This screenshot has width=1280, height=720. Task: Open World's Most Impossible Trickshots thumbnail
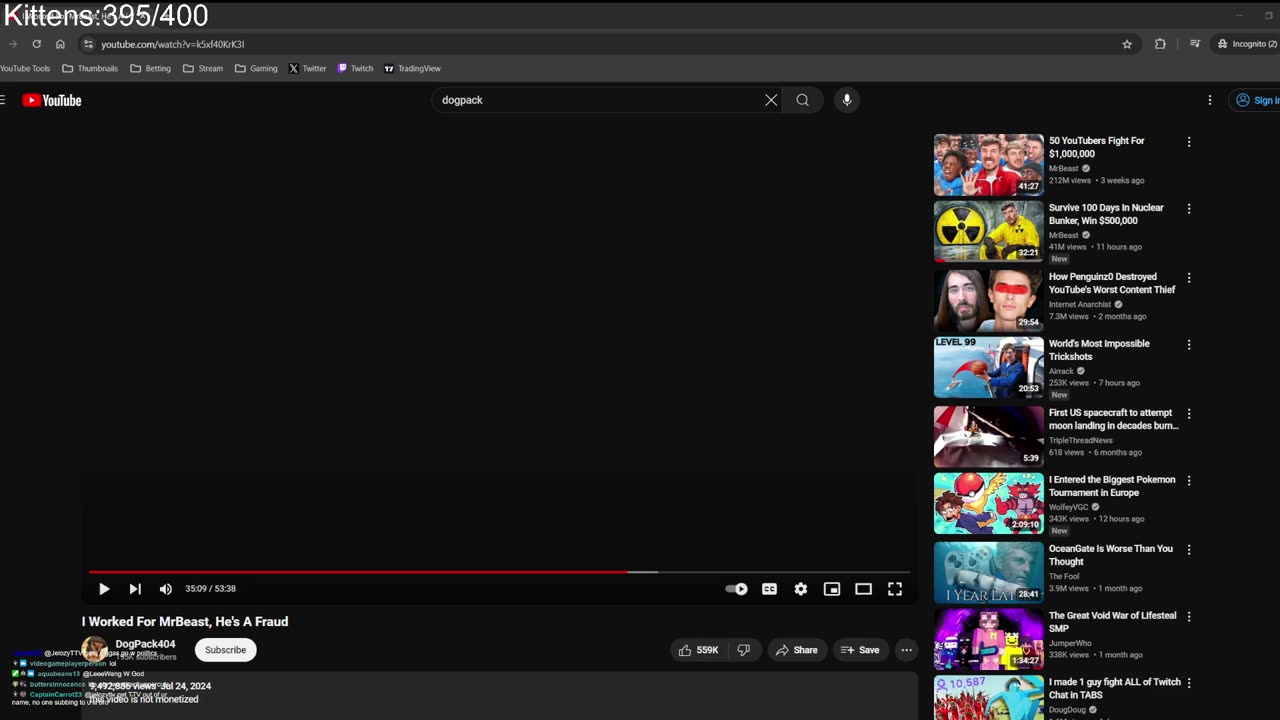click(x=988, y=367)
